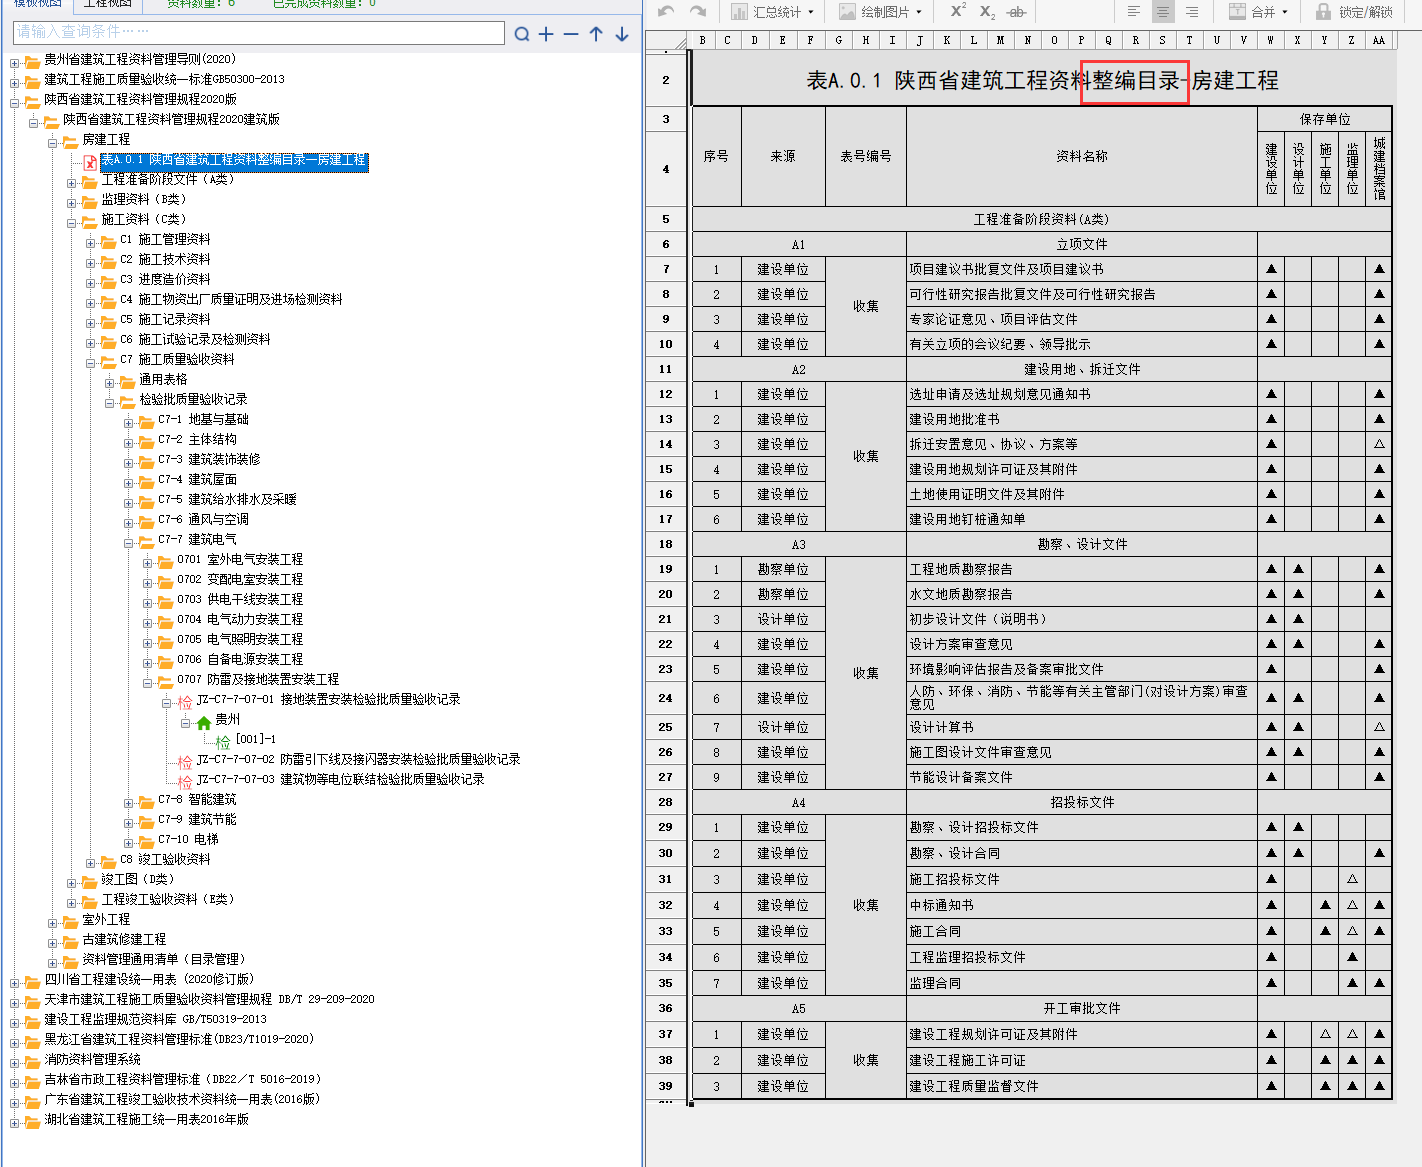Expand 监理资料（B类）node
This screenshot has height=1167, width=1422.
click(x=71, y=202)
